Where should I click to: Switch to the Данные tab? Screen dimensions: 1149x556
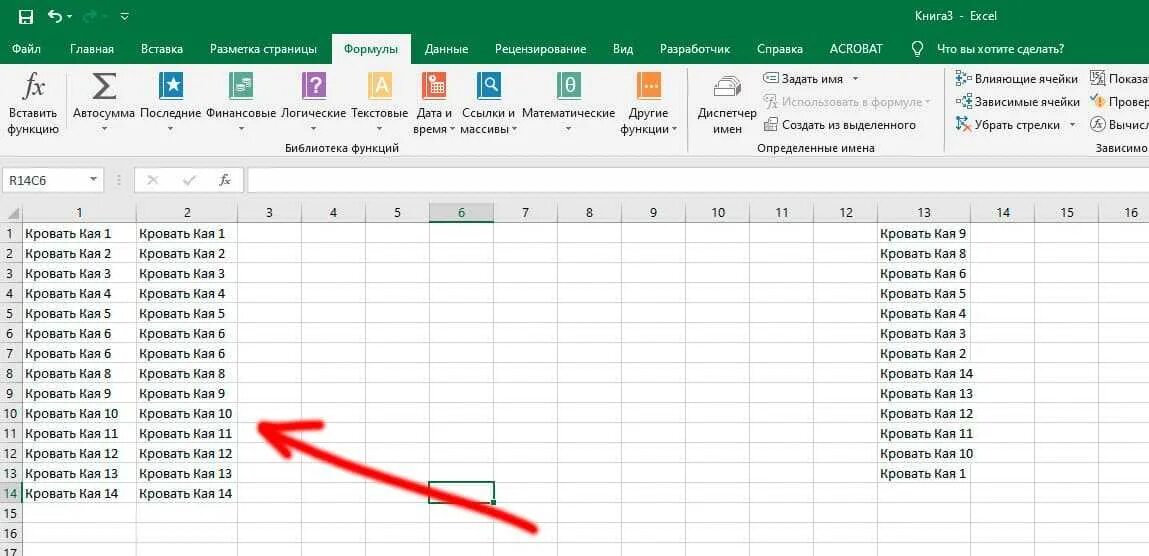[x=446, y=49]
